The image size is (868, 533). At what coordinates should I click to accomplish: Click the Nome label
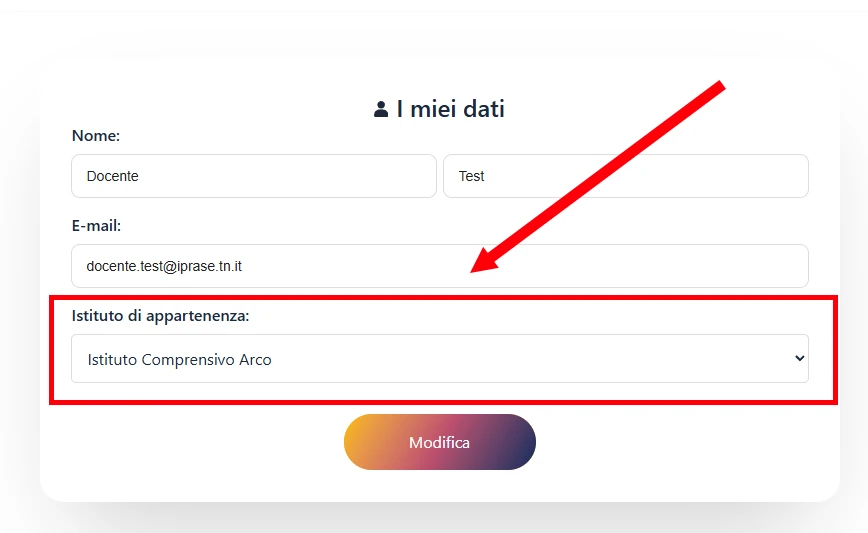[x=96, y=135]
